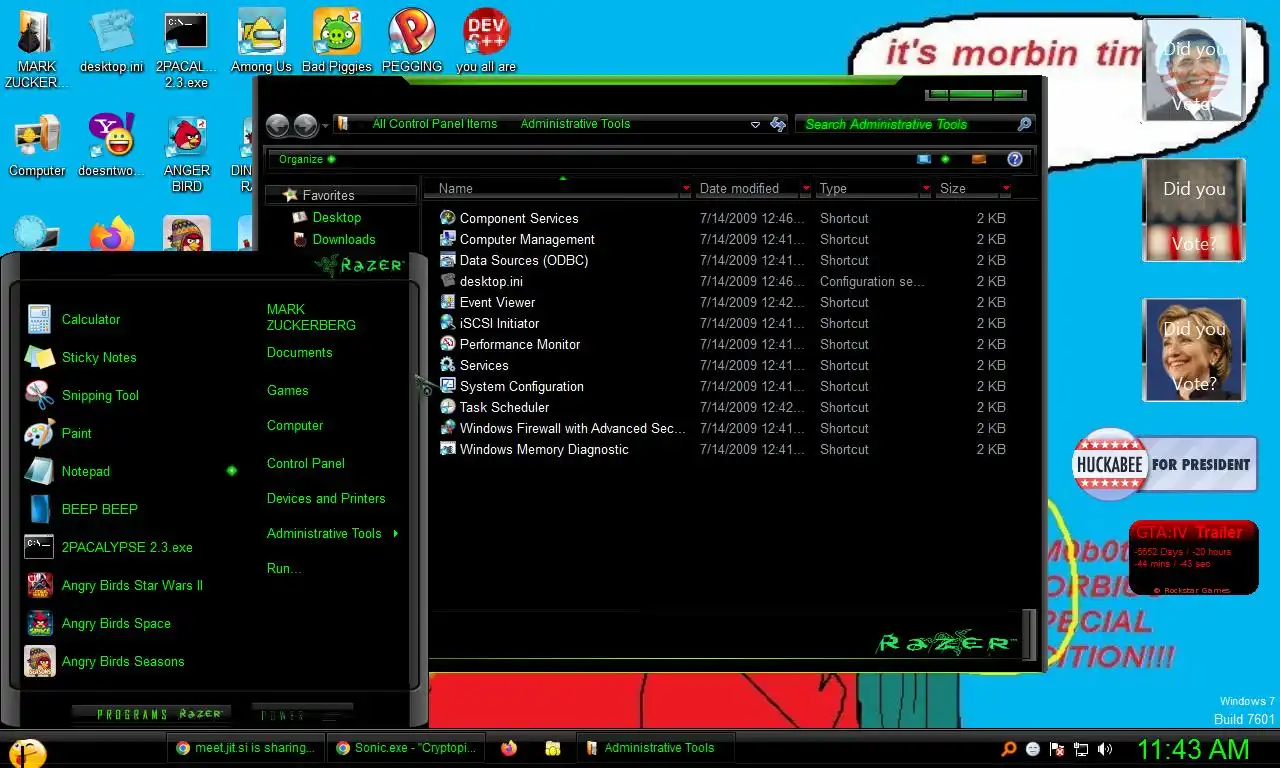Open Documents from Start menu
The image size is (1280, 768).
(299, 352)
